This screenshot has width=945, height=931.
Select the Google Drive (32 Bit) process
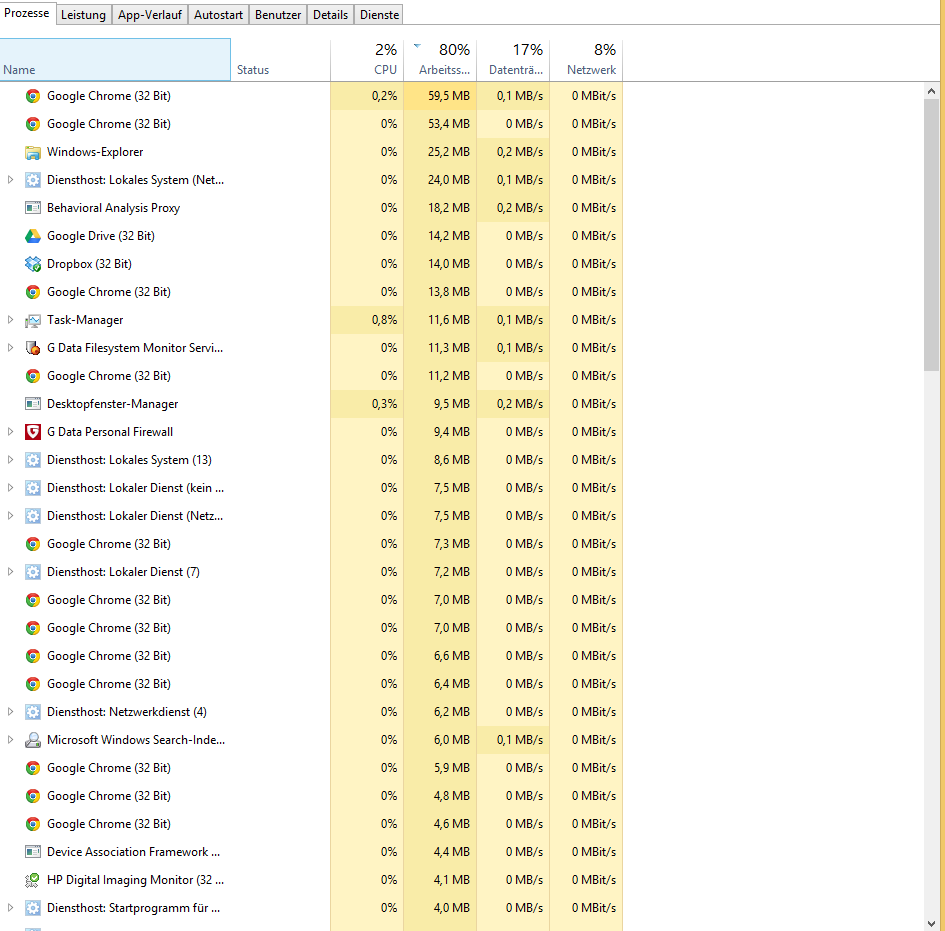[x=311, y=236]
